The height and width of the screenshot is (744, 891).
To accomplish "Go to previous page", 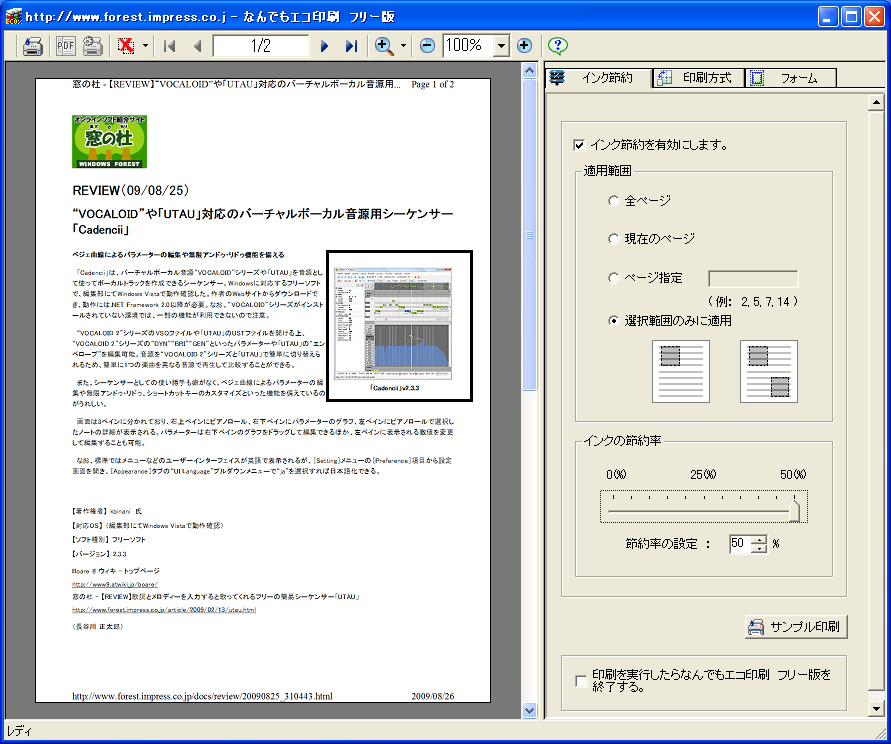I will click(197, 45).
